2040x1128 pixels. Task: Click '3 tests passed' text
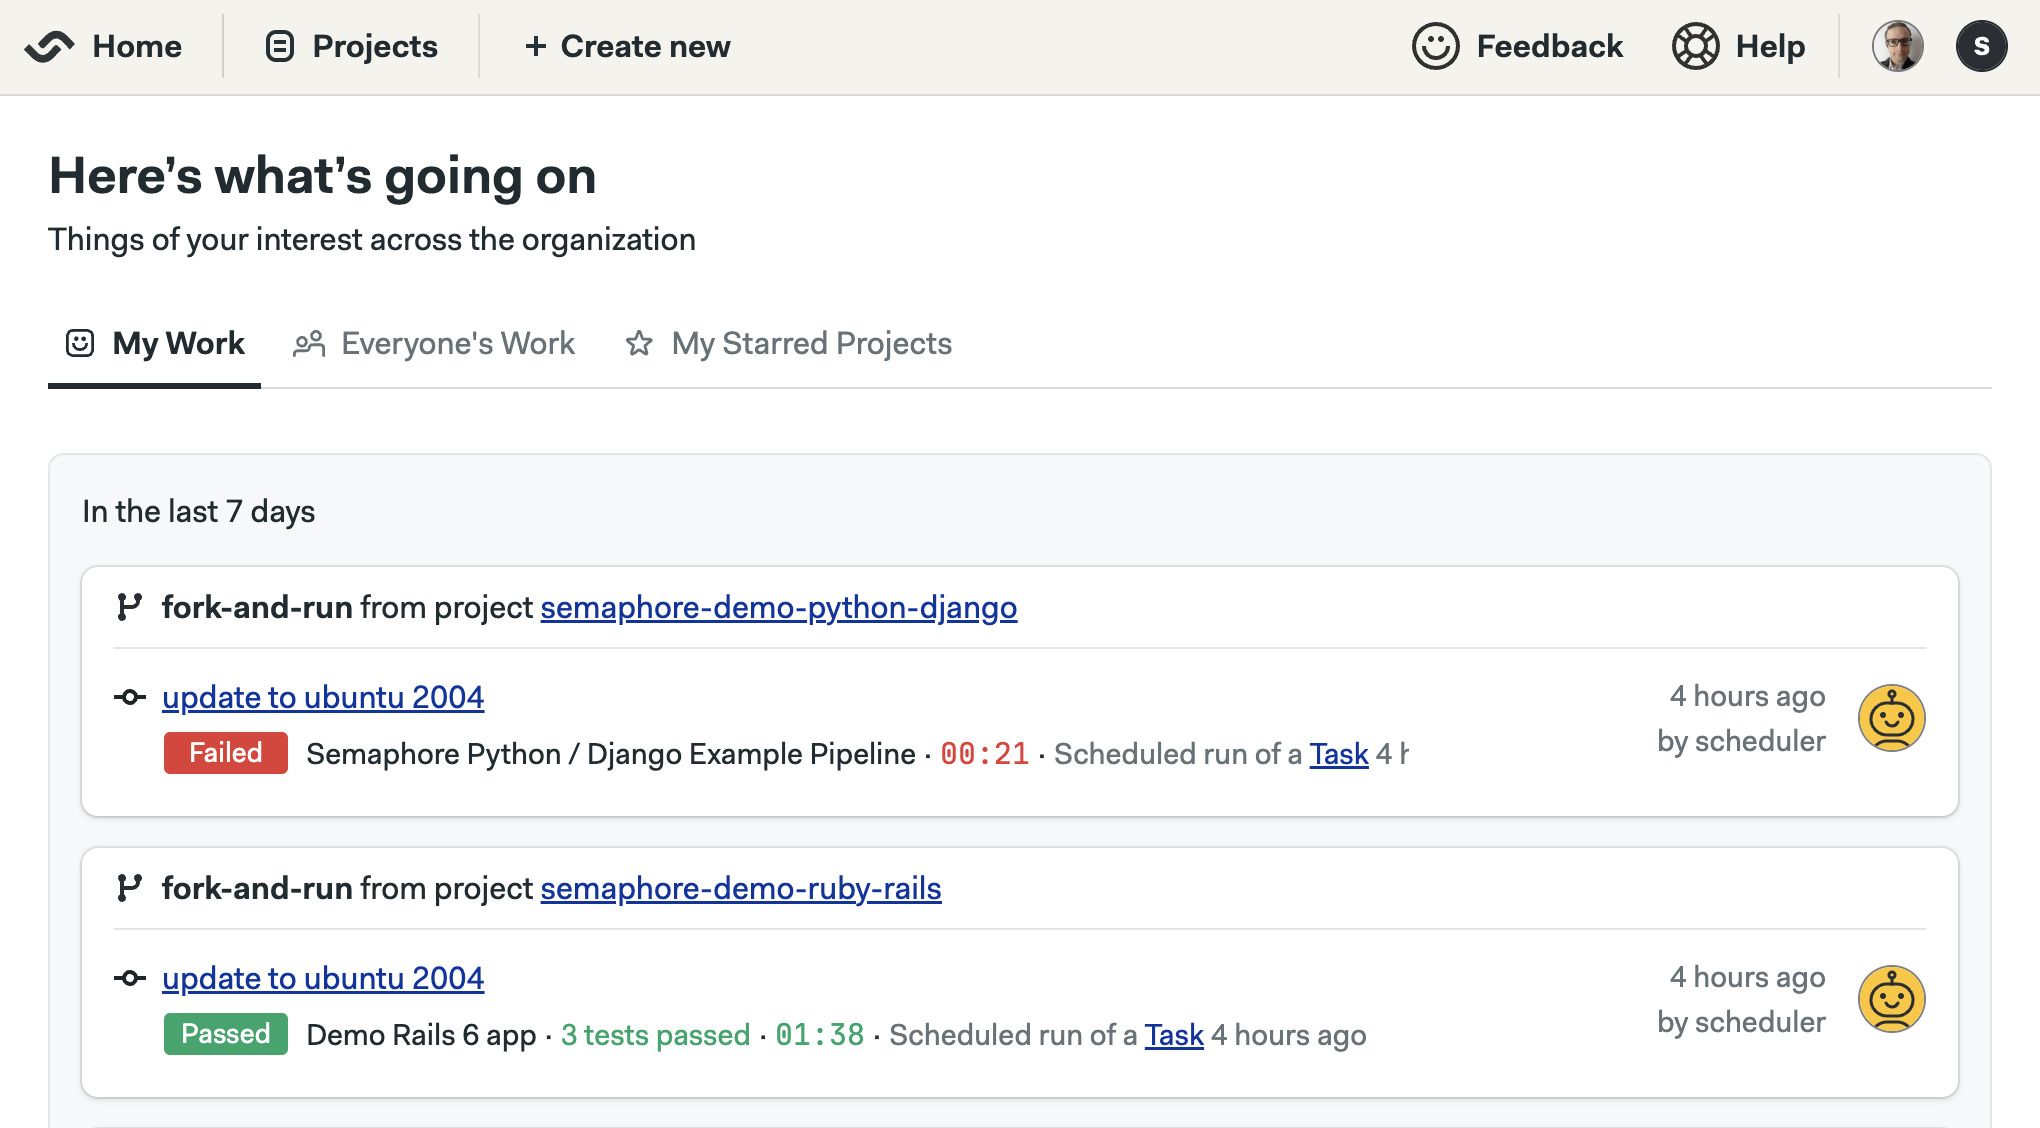coord(655,1035)
